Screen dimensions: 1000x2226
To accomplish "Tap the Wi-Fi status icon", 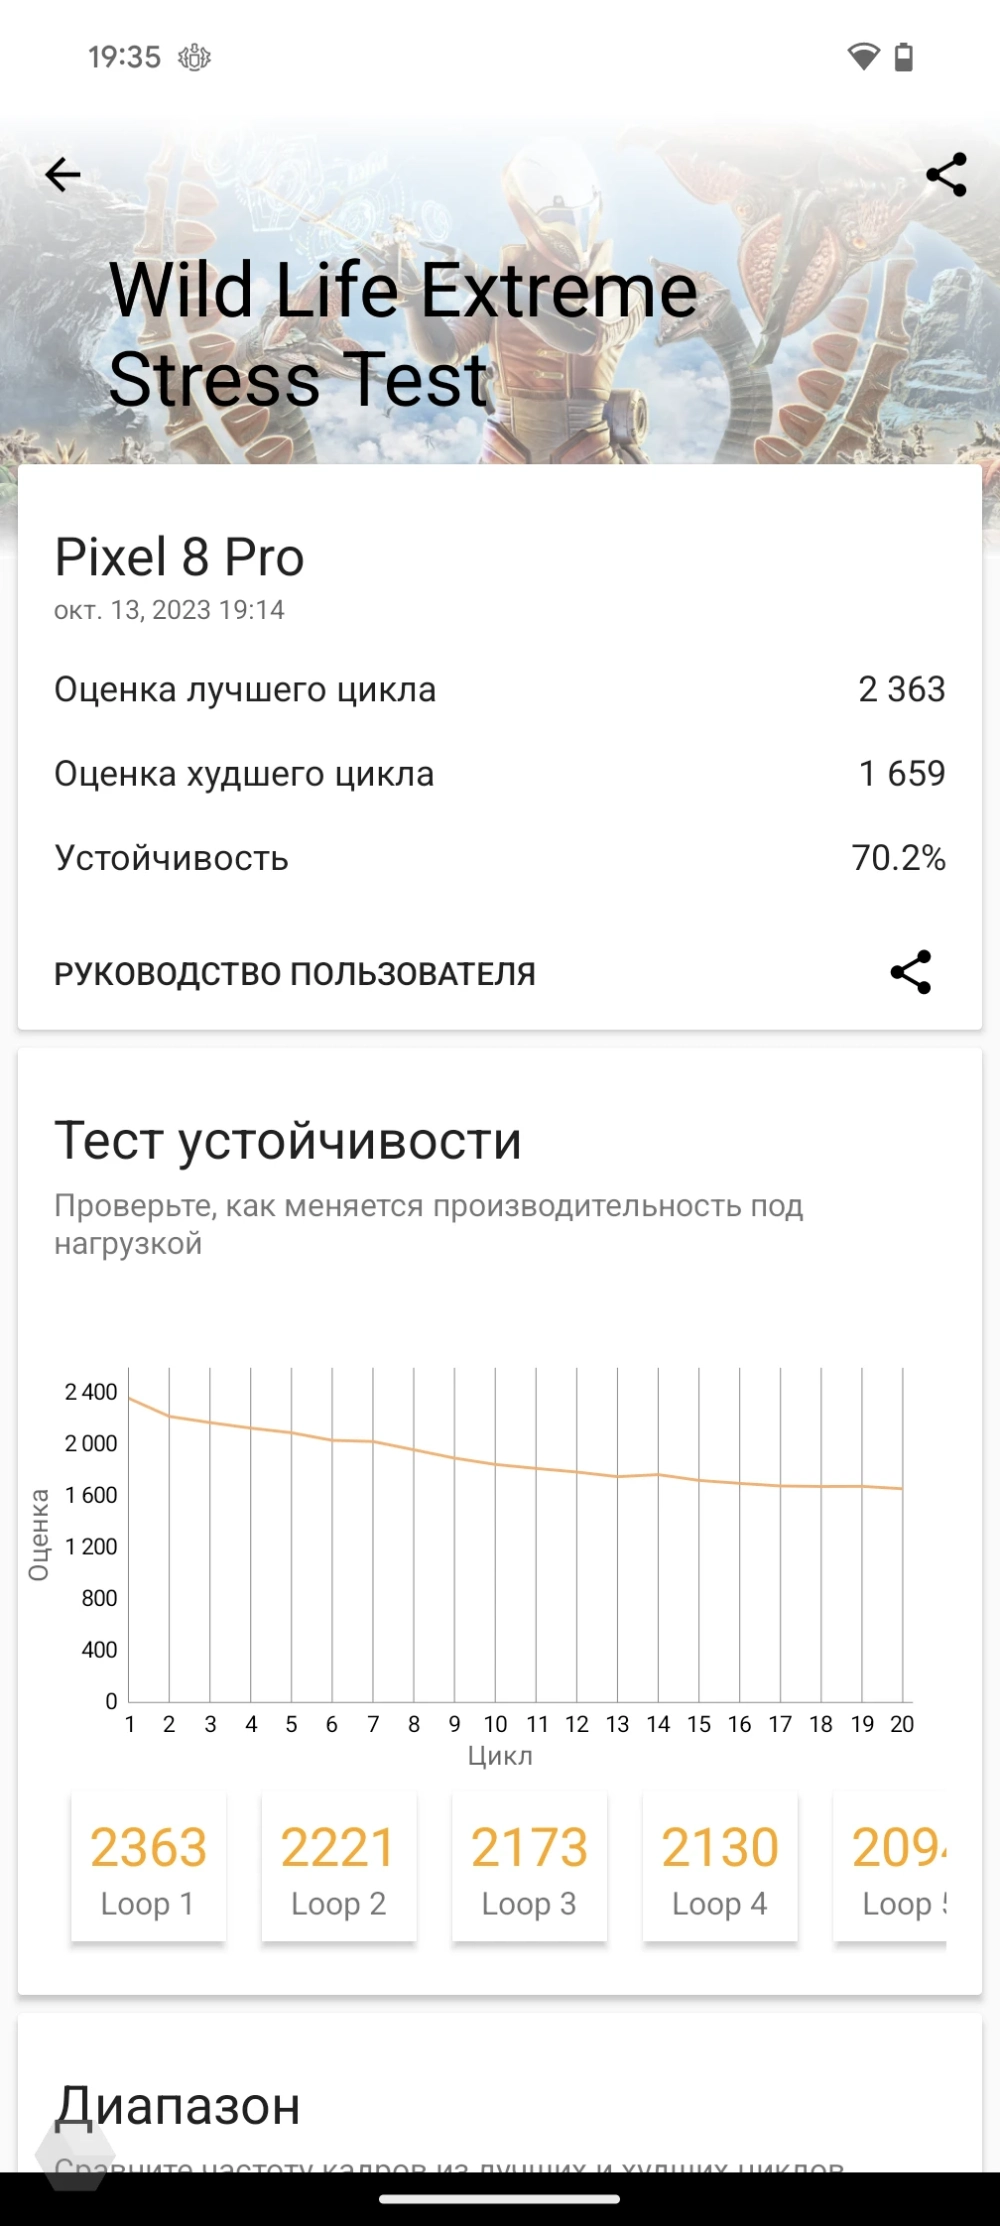I will 862,57.
